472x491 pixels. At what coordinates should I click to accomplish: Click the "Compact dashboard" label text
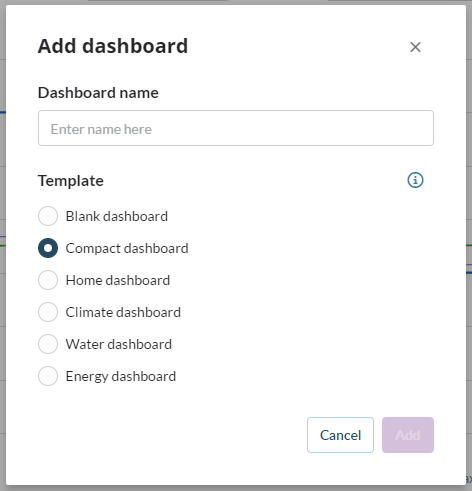(x=127, y=249)
